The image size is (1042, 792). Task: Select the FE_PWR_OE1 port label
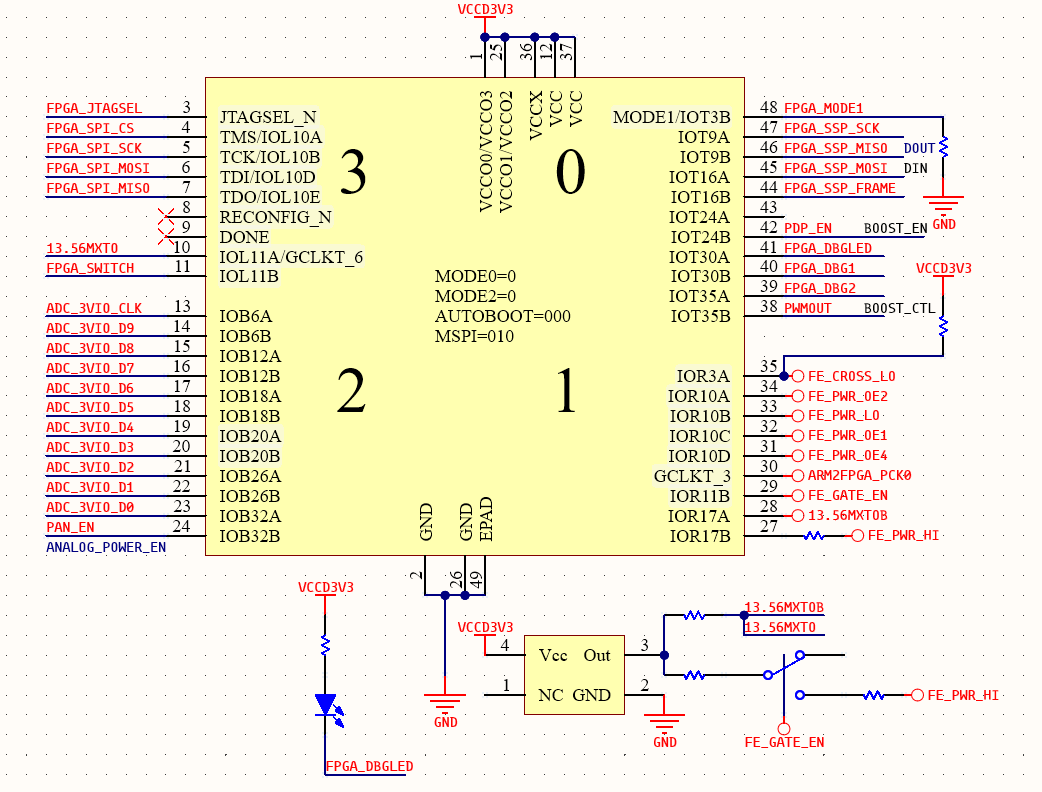pos(847,435)
